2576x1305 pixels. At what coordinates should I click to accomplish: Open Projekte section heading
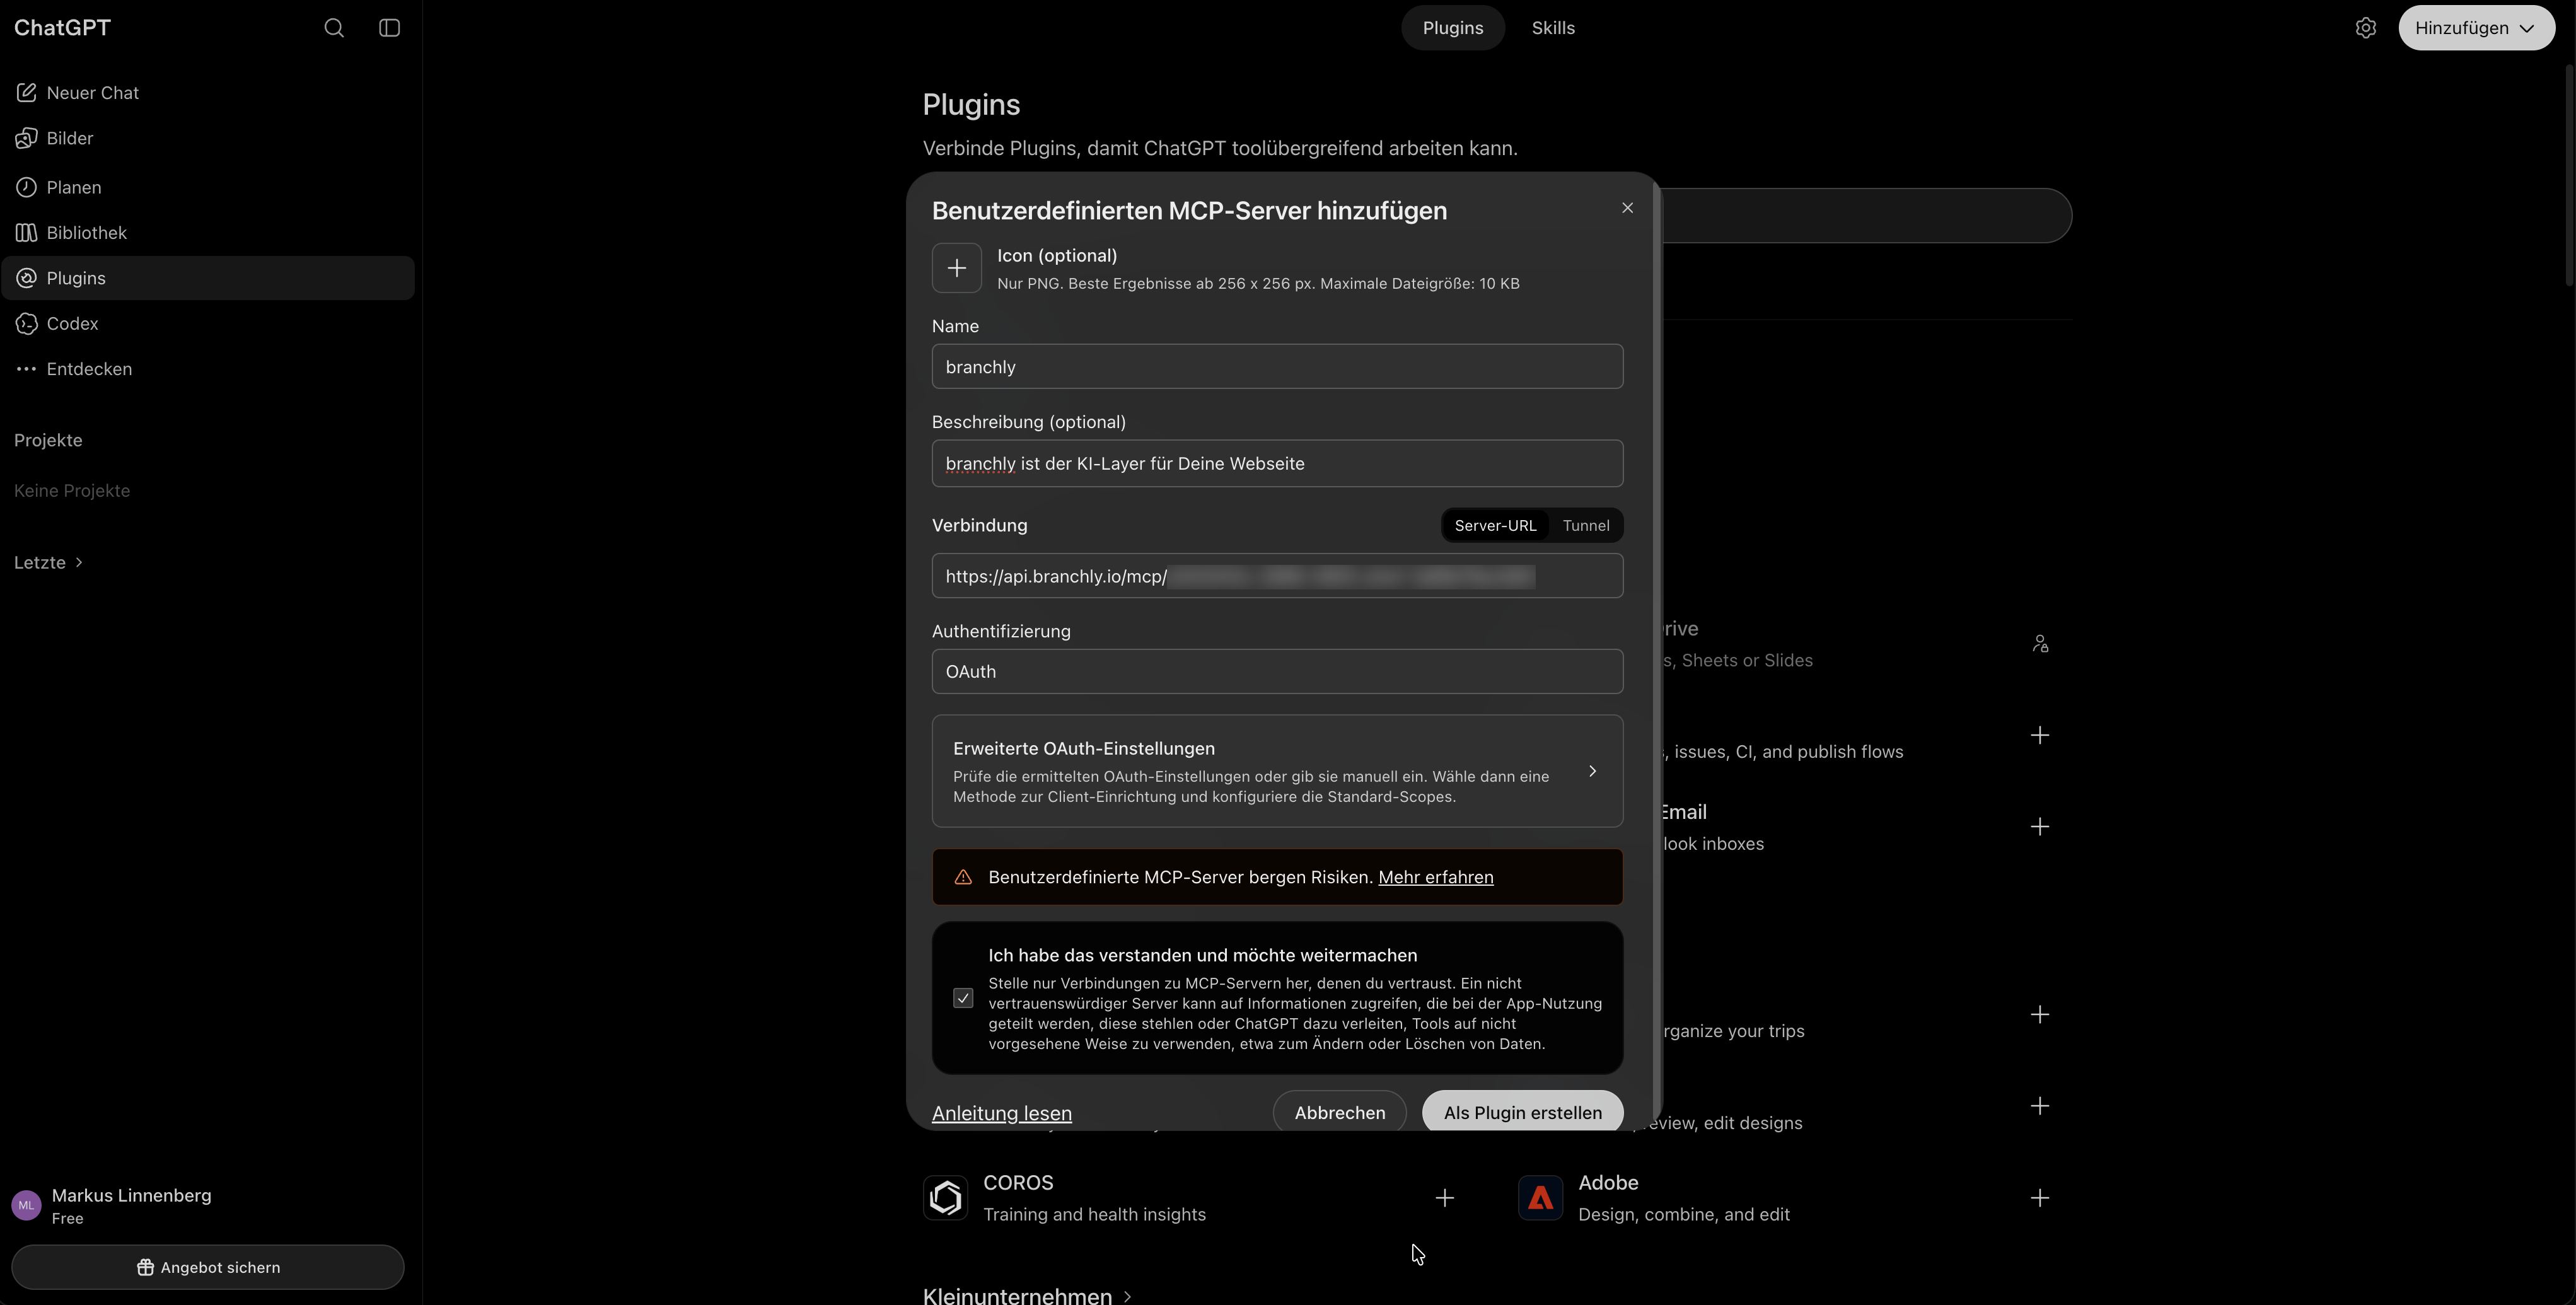click(48, 440)
